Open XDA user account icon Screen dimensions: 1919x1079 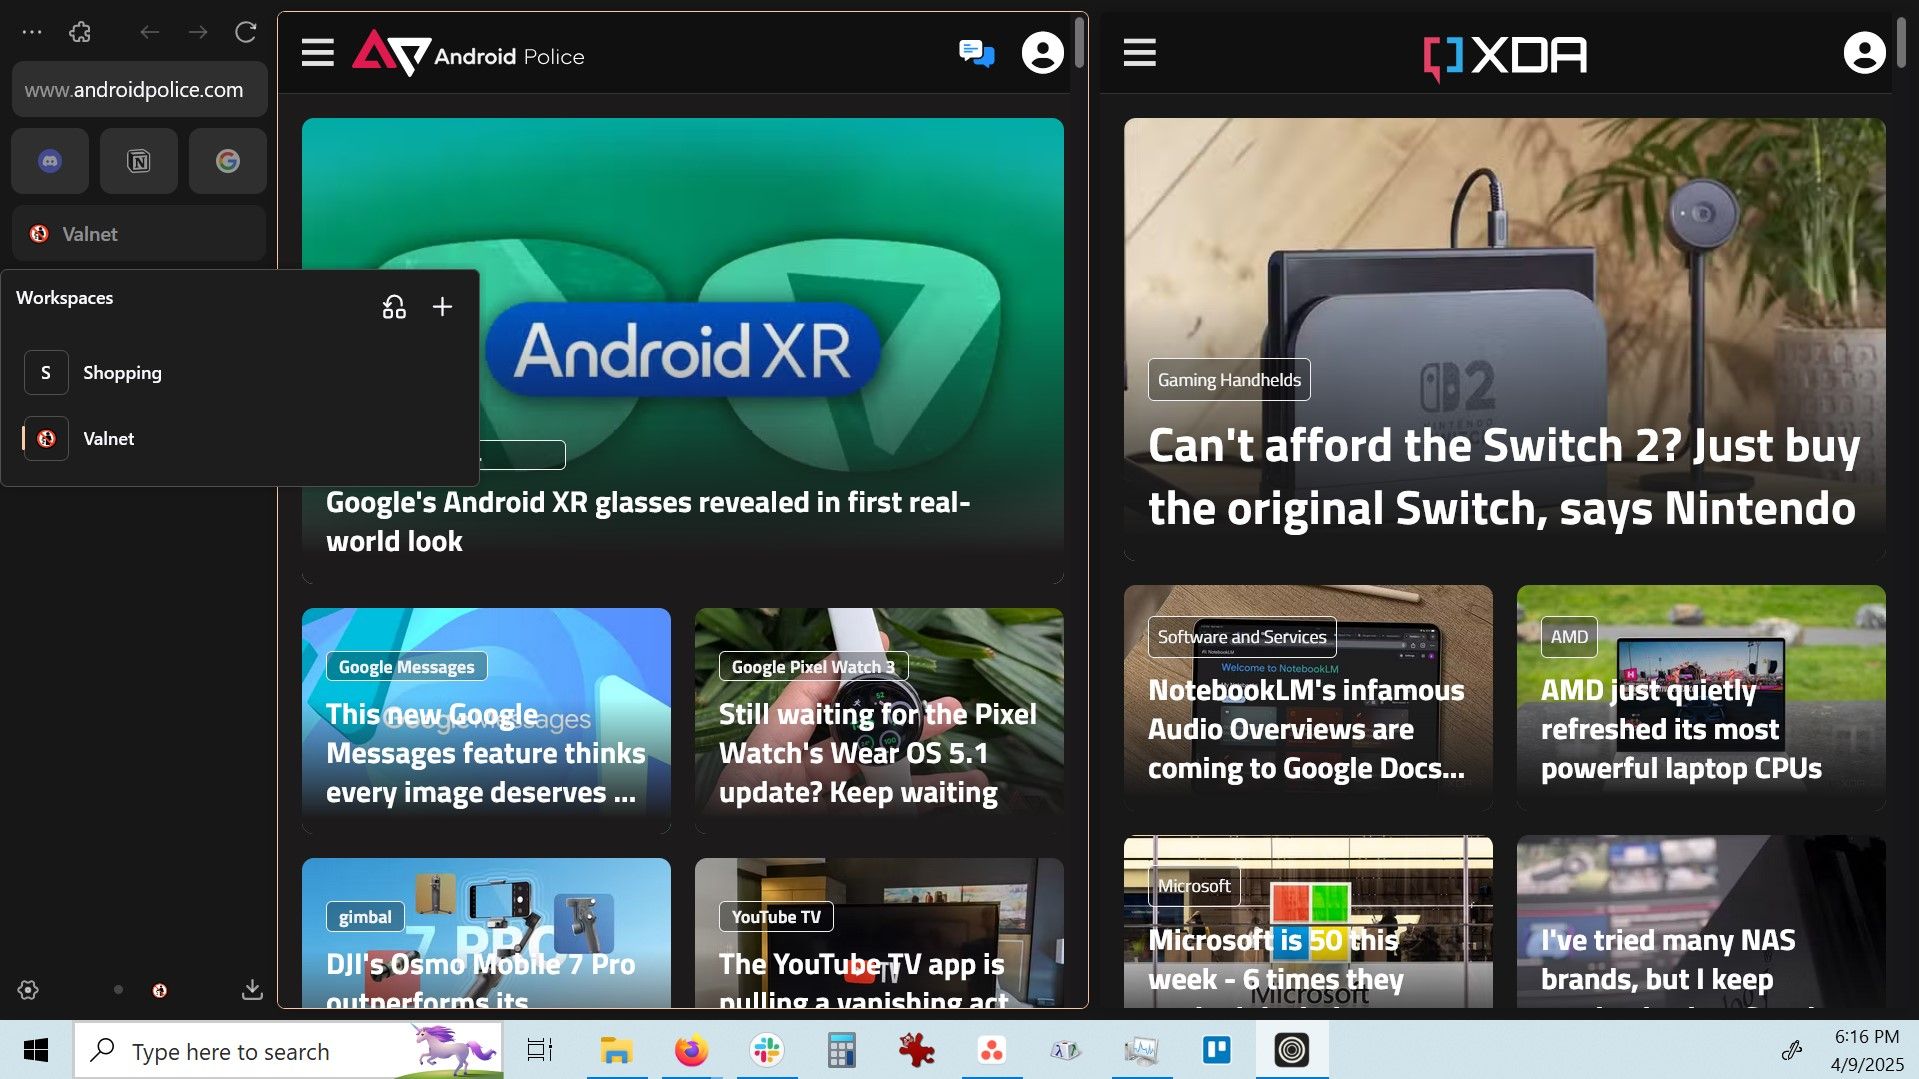pyautogui.click(x=1864, y=52)
